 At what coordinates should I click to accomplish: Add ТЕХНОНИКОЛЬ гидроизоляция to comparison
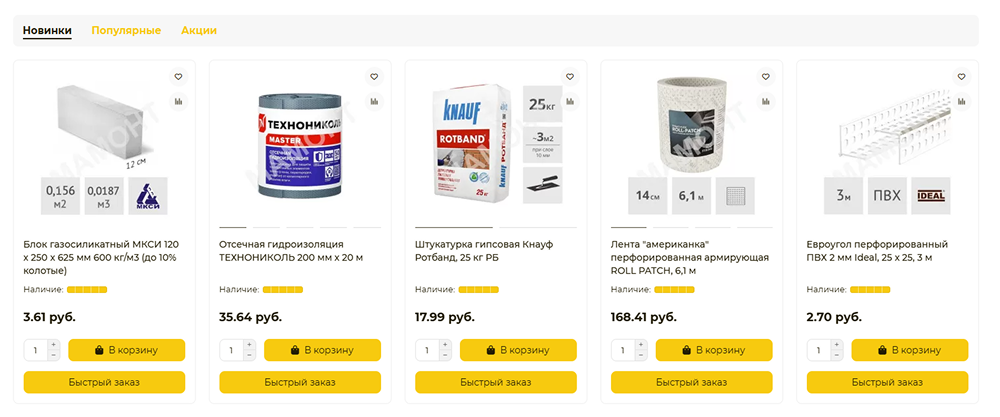[x=374, y=101]
